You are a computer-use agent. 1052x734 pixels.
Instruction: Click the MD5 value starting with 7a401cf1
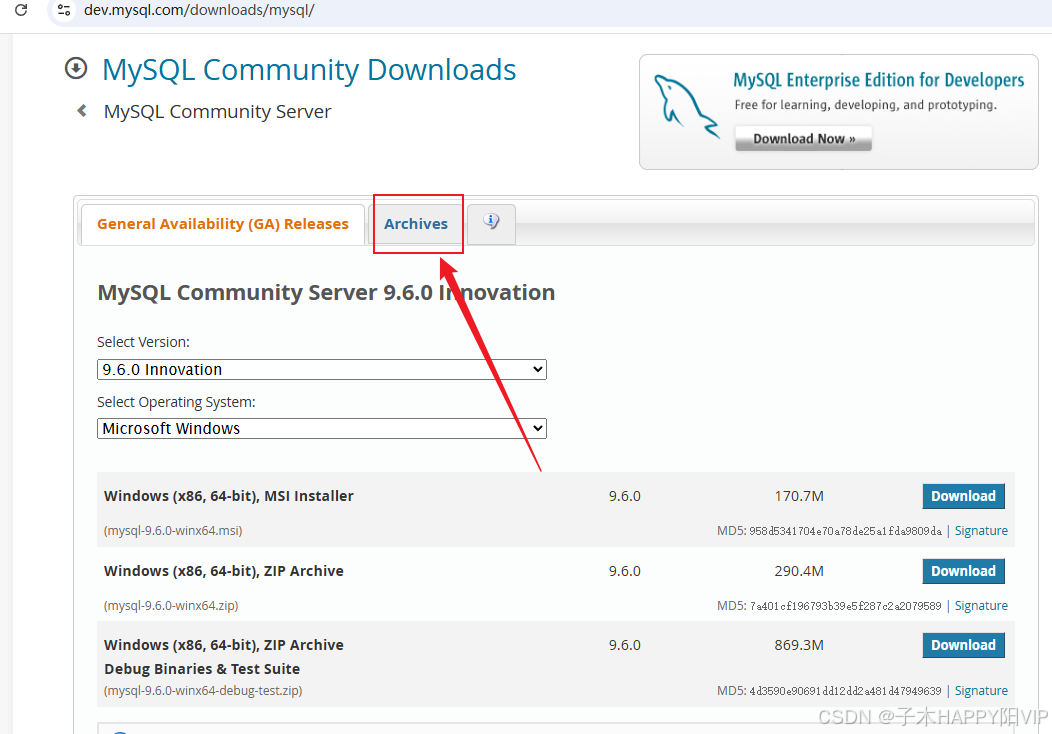[x=845, y=606]
